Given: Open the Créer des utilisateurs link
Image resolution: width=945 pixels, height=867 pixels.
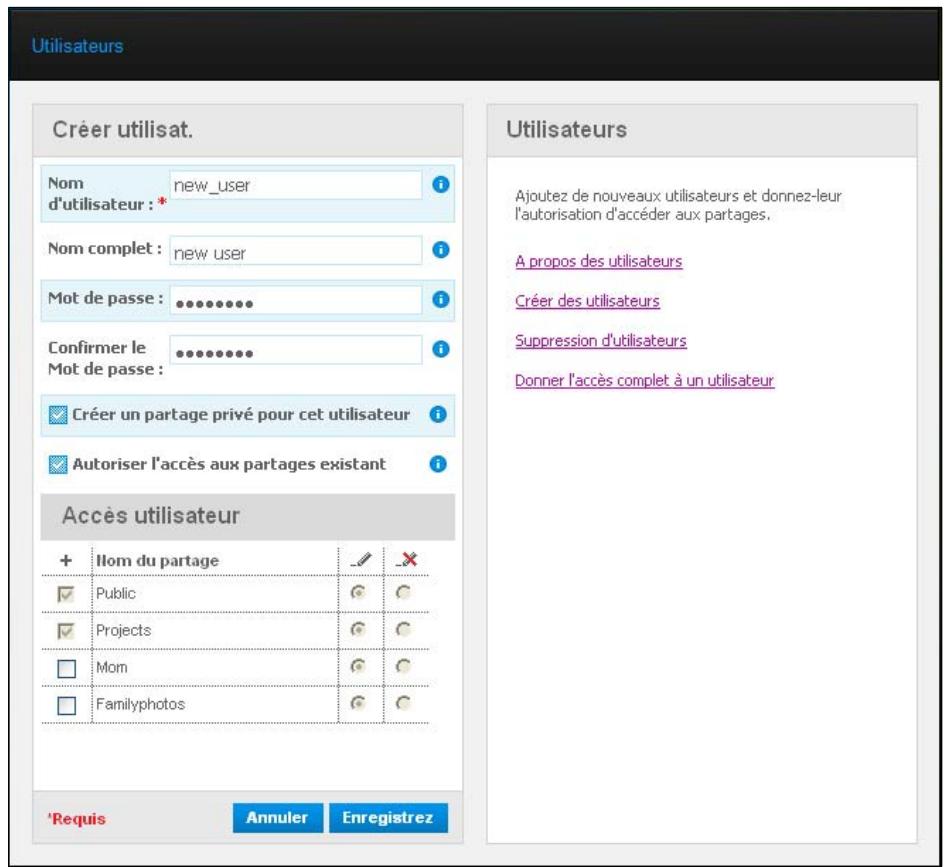Looking at the screenshot, I should pyautogui.click(x=587, y=301).
